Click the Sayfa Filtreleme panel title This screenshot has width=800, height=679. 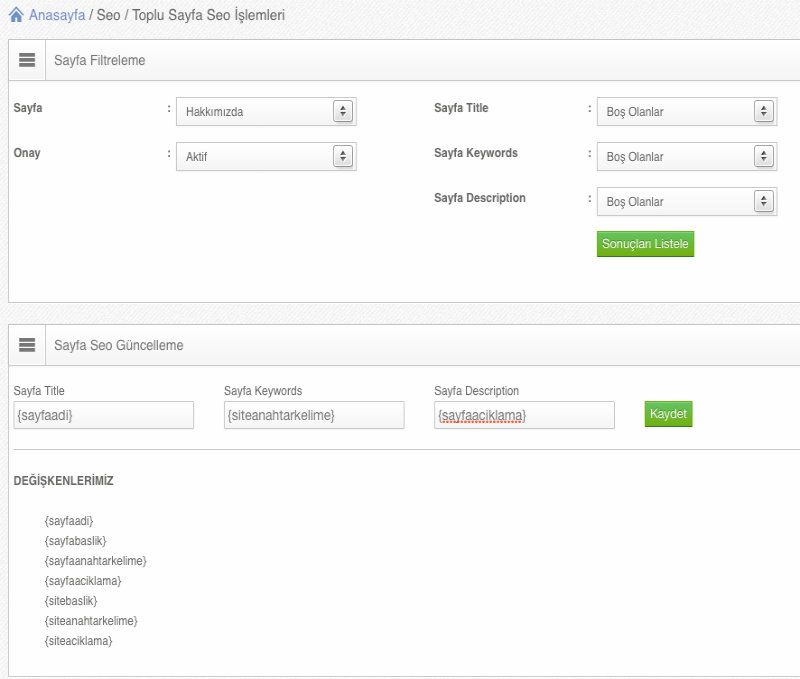pos(100,61)
